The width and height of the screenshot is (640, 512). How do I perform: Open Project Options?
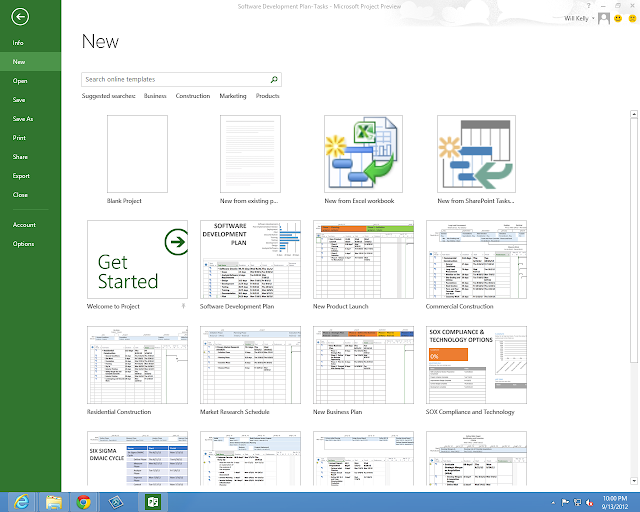click(x=31, y=244)
